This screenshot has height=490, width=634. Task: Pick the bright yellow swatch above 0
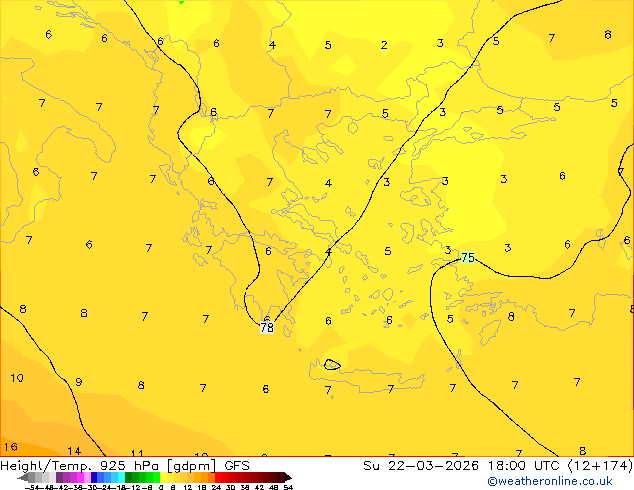164,477
